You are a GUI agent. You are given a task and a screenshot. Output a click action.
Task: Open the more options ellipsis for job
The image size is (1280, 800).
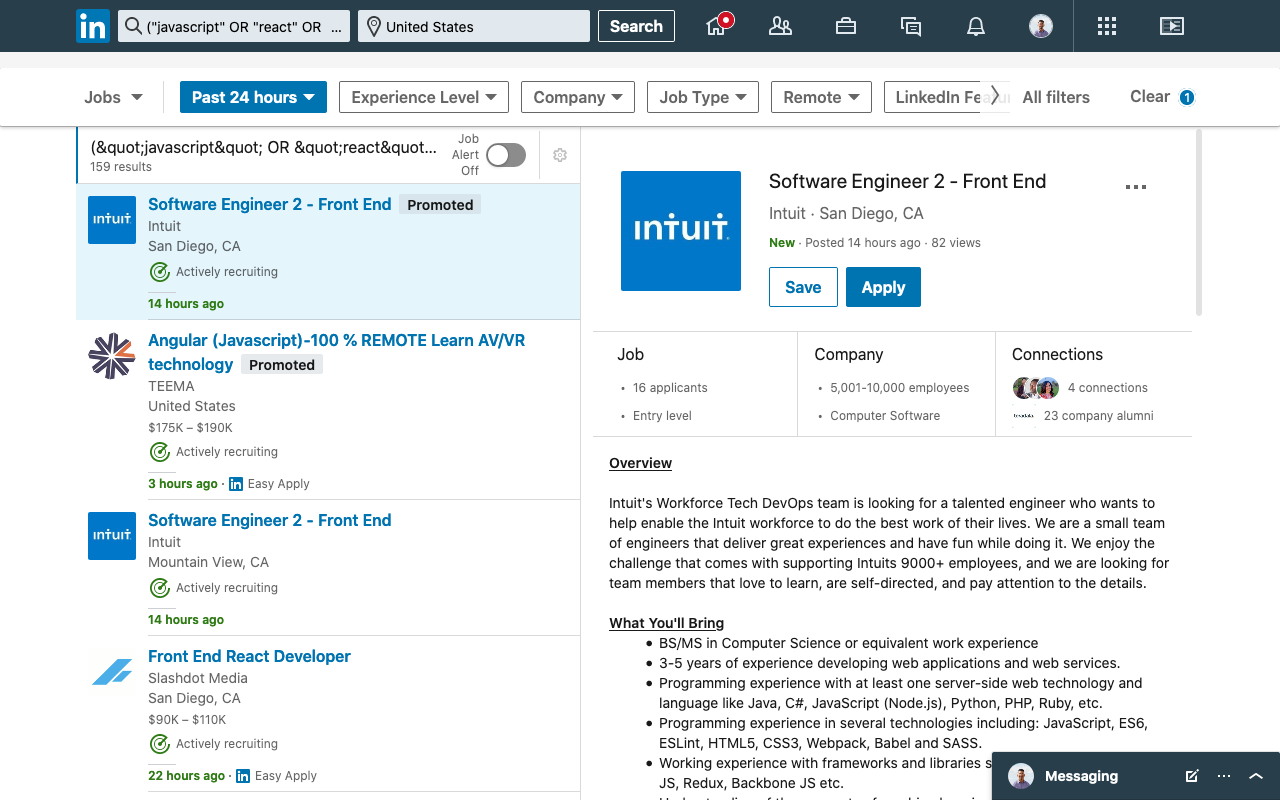[1136, 187]
